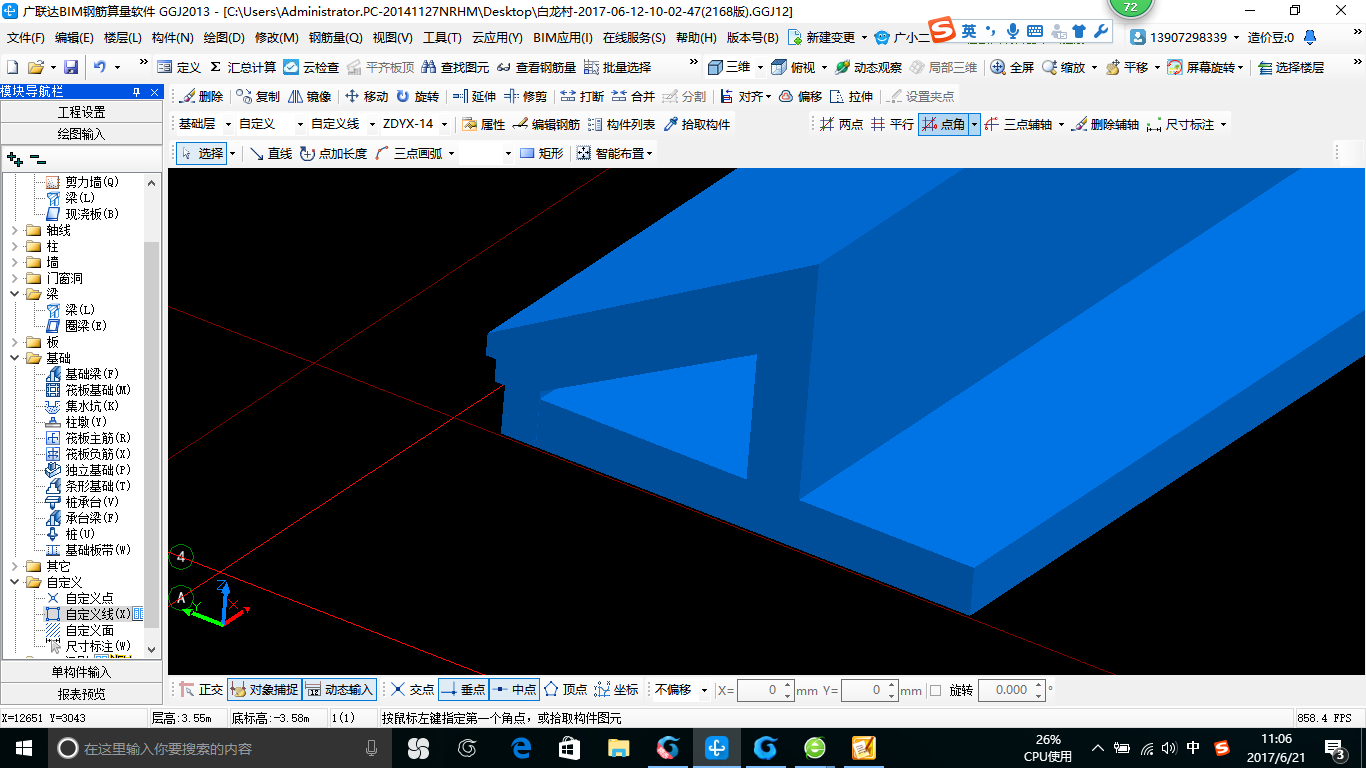This screenshot has width=1366, height=768.
Task: Click the Save (floppy disk) icon
Action: [71, 67]
